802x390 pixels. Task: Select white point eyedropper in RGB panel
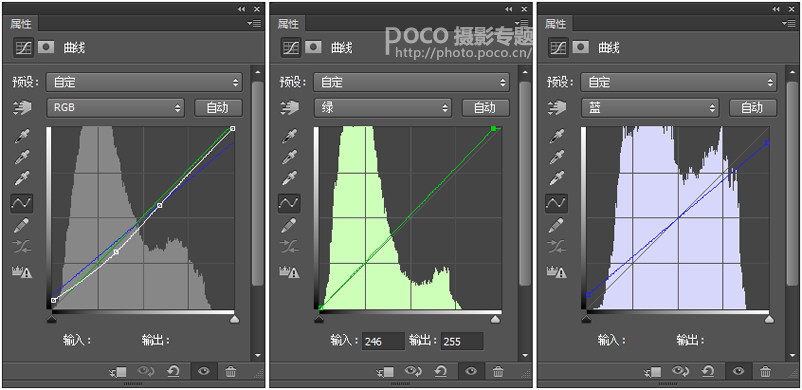(21, 179)
